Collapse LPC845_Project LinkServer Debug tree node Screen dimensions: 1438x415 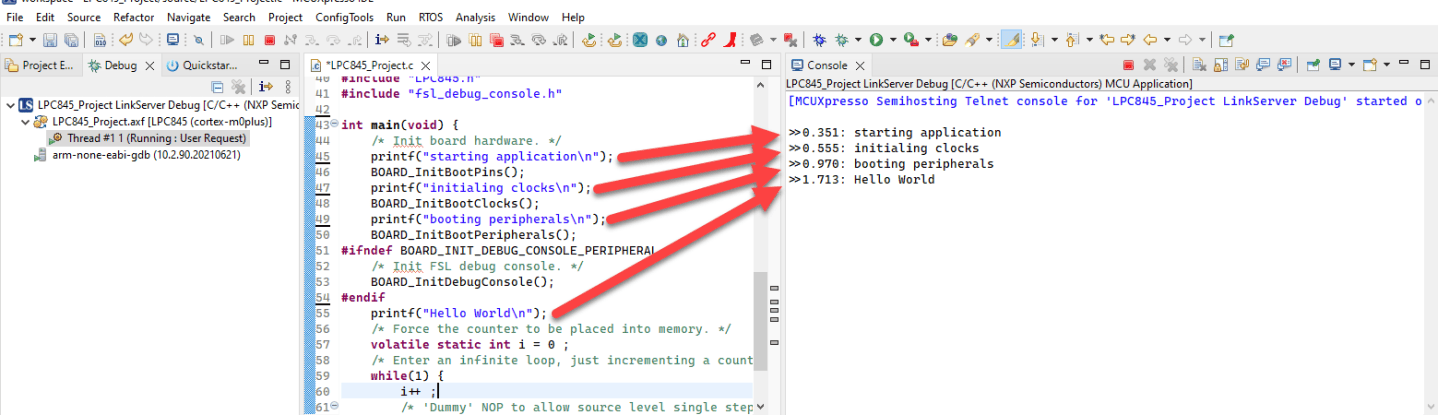pyautogui.click(x=9, y=104)
